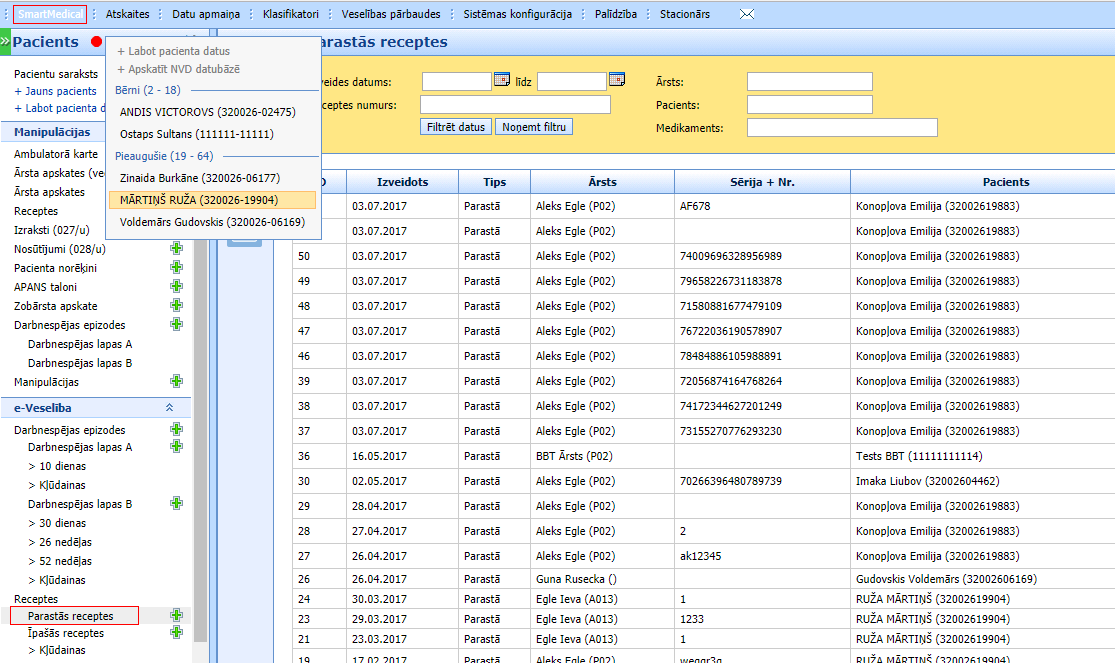Click the Jauns pacients link
The width and height of the screenshot is (1115, 663).
click(x=59, y=91)
